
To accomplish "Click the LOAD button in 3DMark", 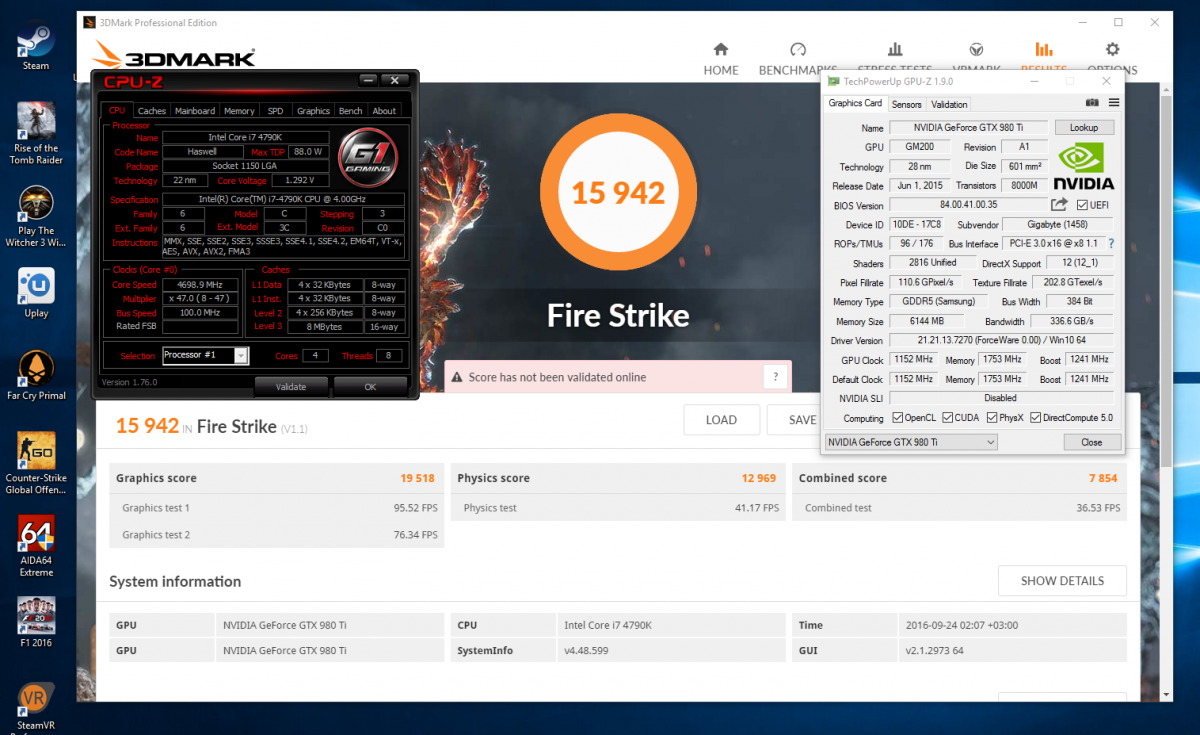I will tap(721, 420).
